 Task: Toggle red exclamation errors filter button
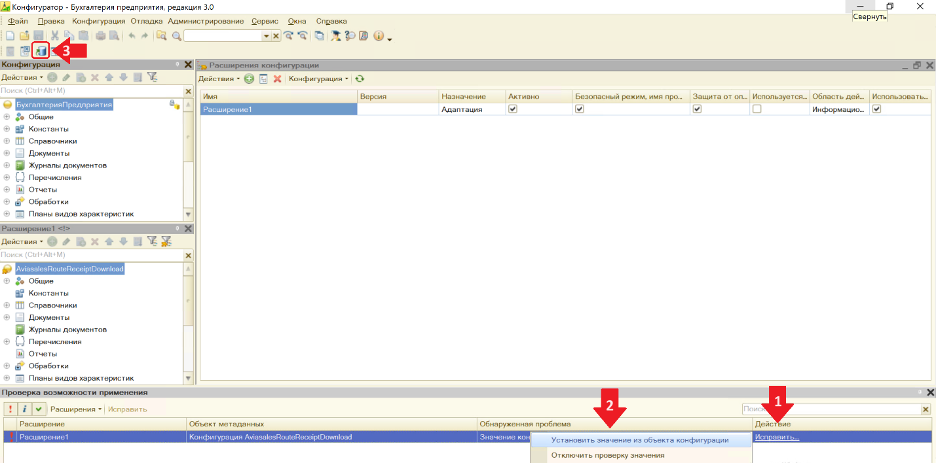point(10,409)
